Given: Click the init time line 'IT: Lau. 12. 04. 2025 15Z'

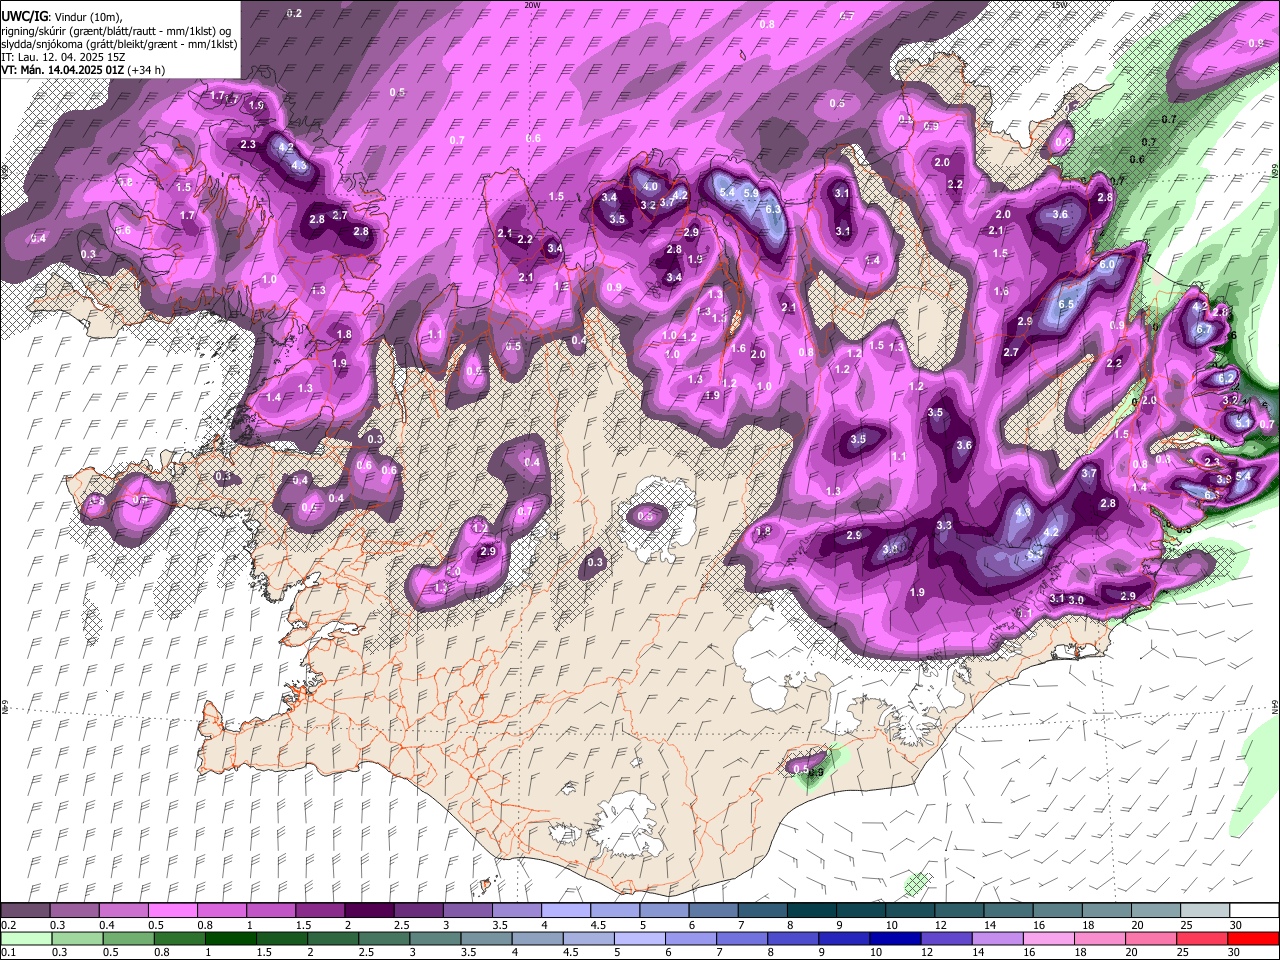Looking at the screenshot, I should 61,57.
